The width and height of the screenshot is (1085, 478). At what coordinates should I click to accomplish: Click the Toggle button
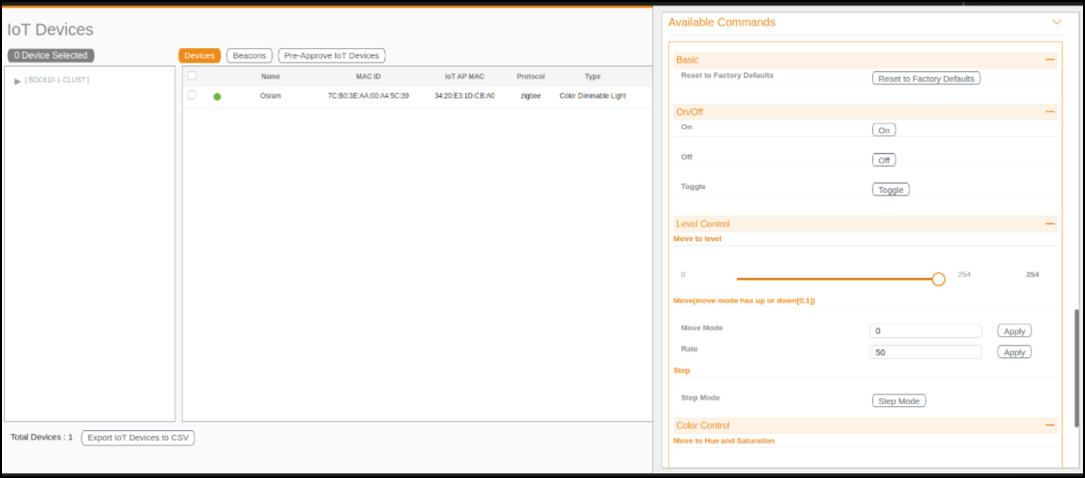891,190
